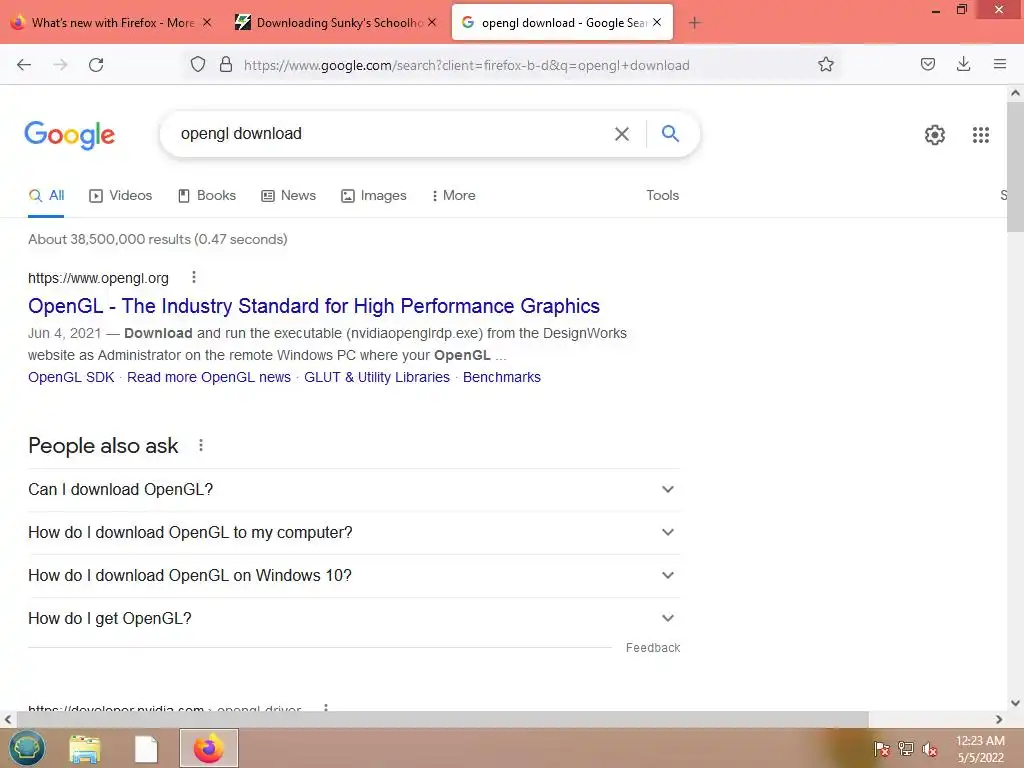Click in the Google search input
Viewport: 1024px width, 768px height.
[x=392, y=134]
